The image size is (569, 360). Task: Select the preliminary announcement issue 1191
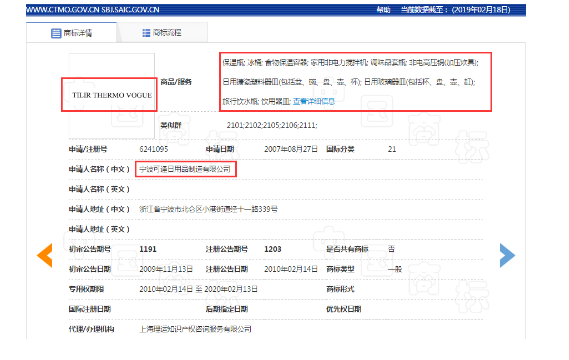pos(148,249)
